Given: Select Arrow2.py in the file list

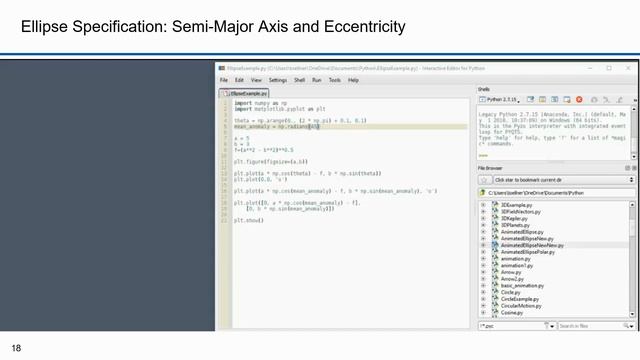Looking at the screenshot, I should [512, 279].
